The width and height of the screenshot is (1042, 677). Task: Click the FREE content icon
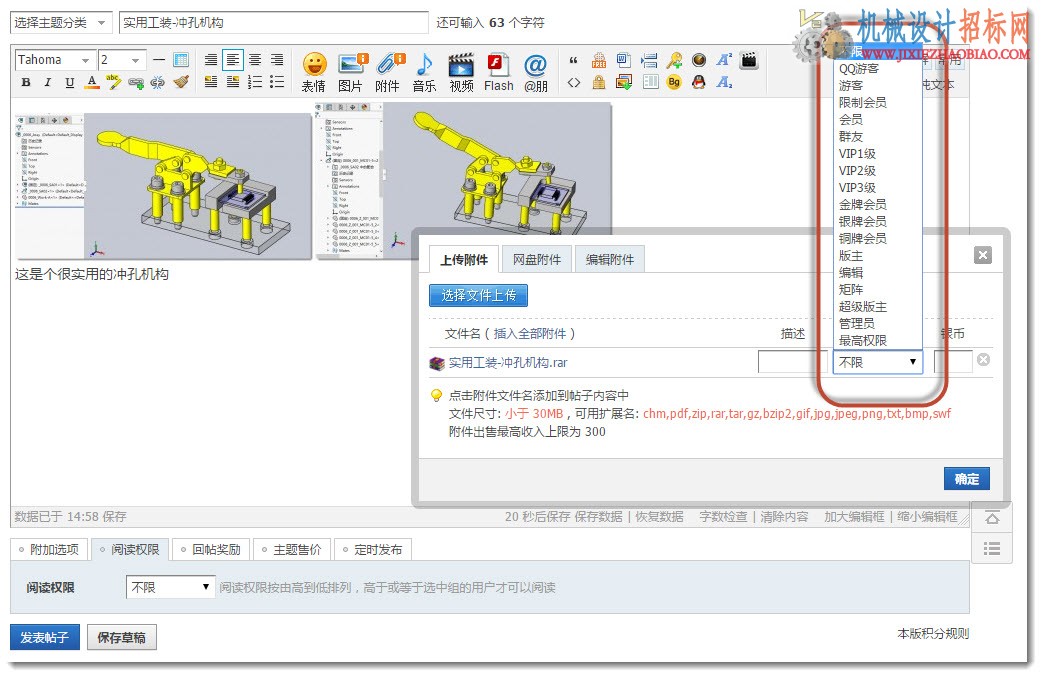click(599, 60)
